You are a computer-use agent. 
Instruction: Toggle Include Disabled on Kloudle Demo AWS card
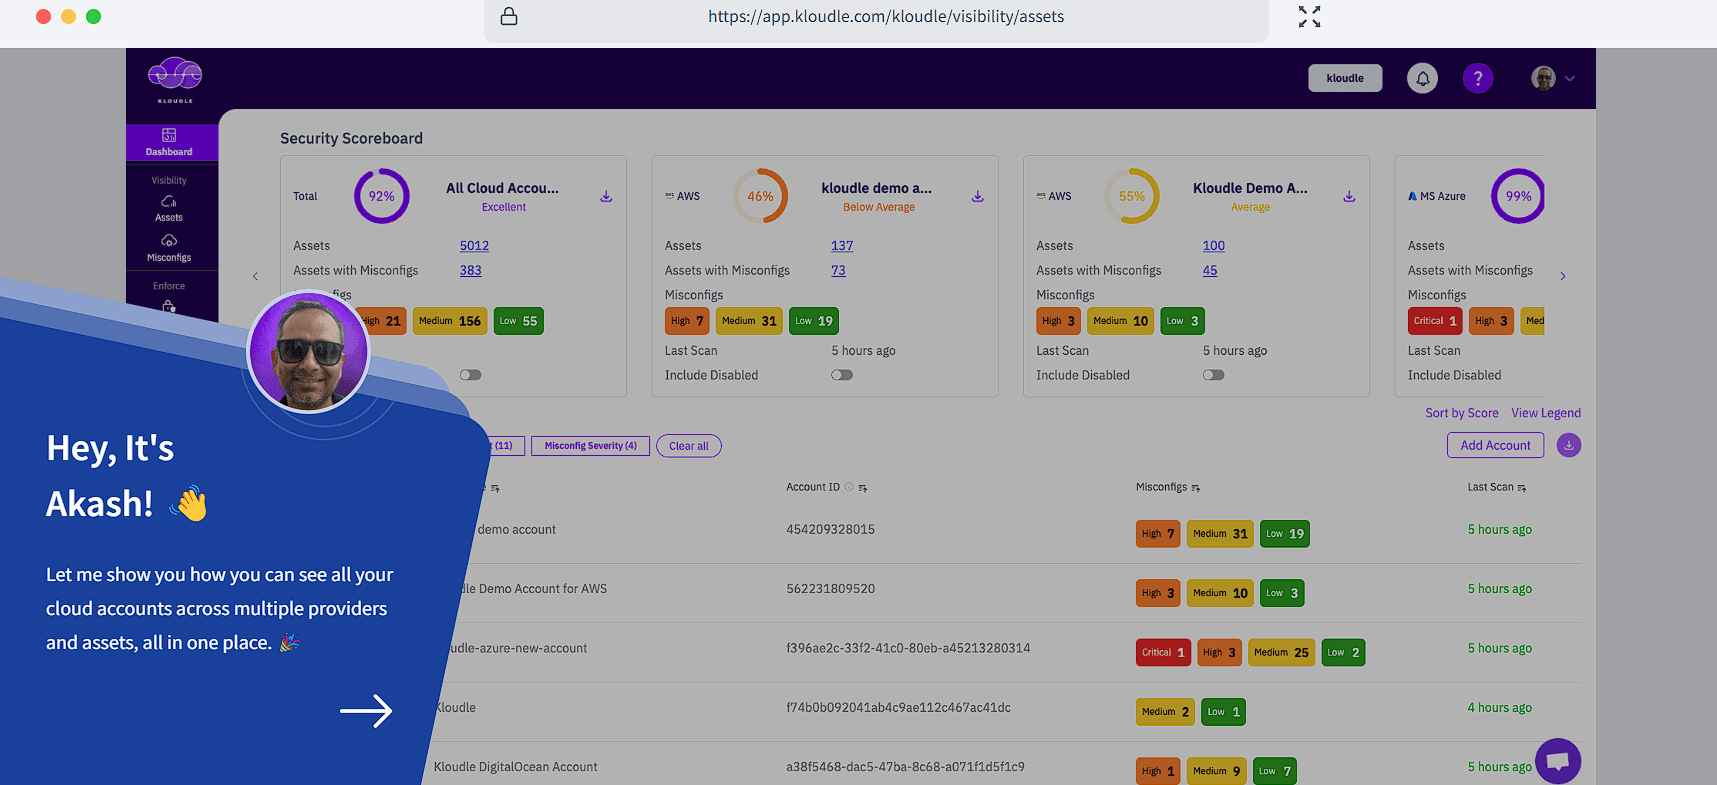coord(1213,375)
